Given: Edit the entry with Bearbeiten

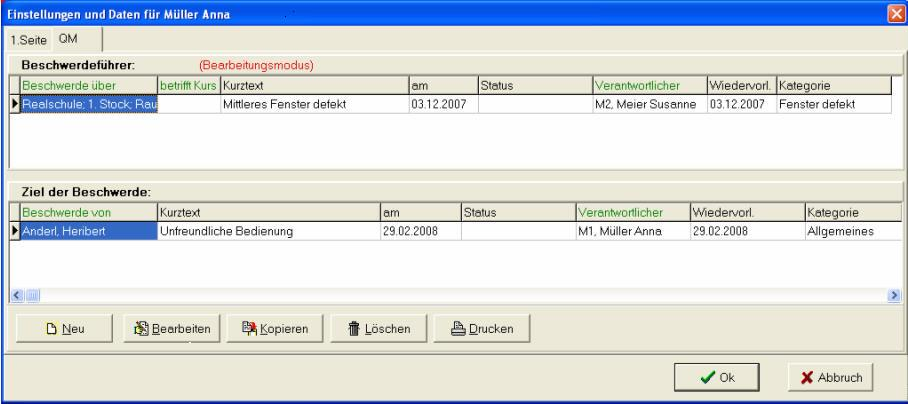Looking at the screenshot, I should 172,329.
